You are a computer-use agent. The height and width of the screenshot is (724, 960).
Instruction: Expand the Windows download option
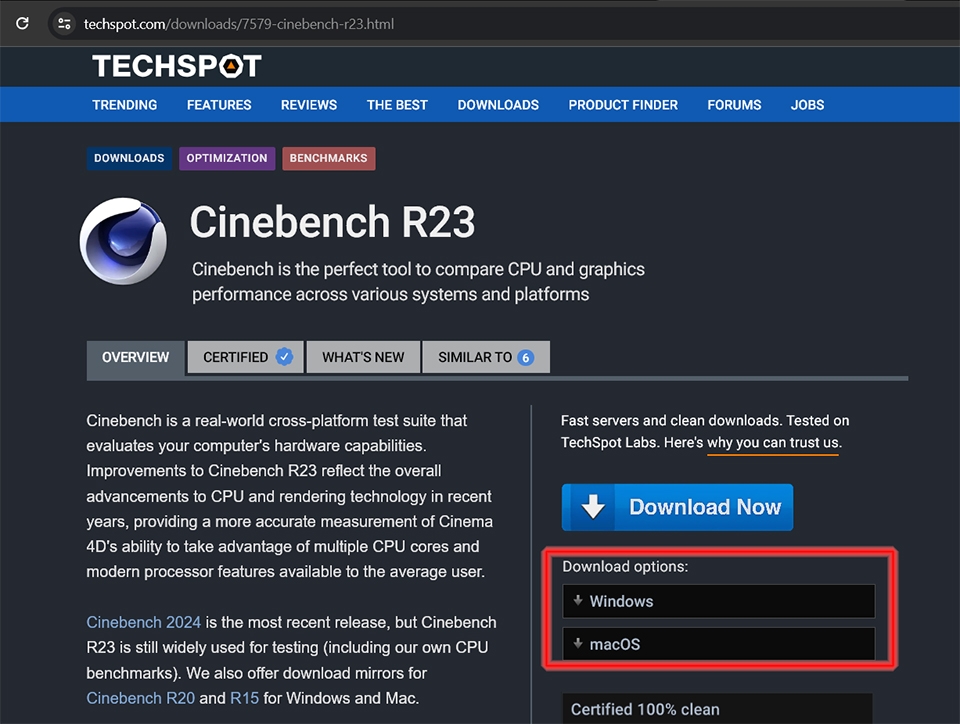[718, 601]
